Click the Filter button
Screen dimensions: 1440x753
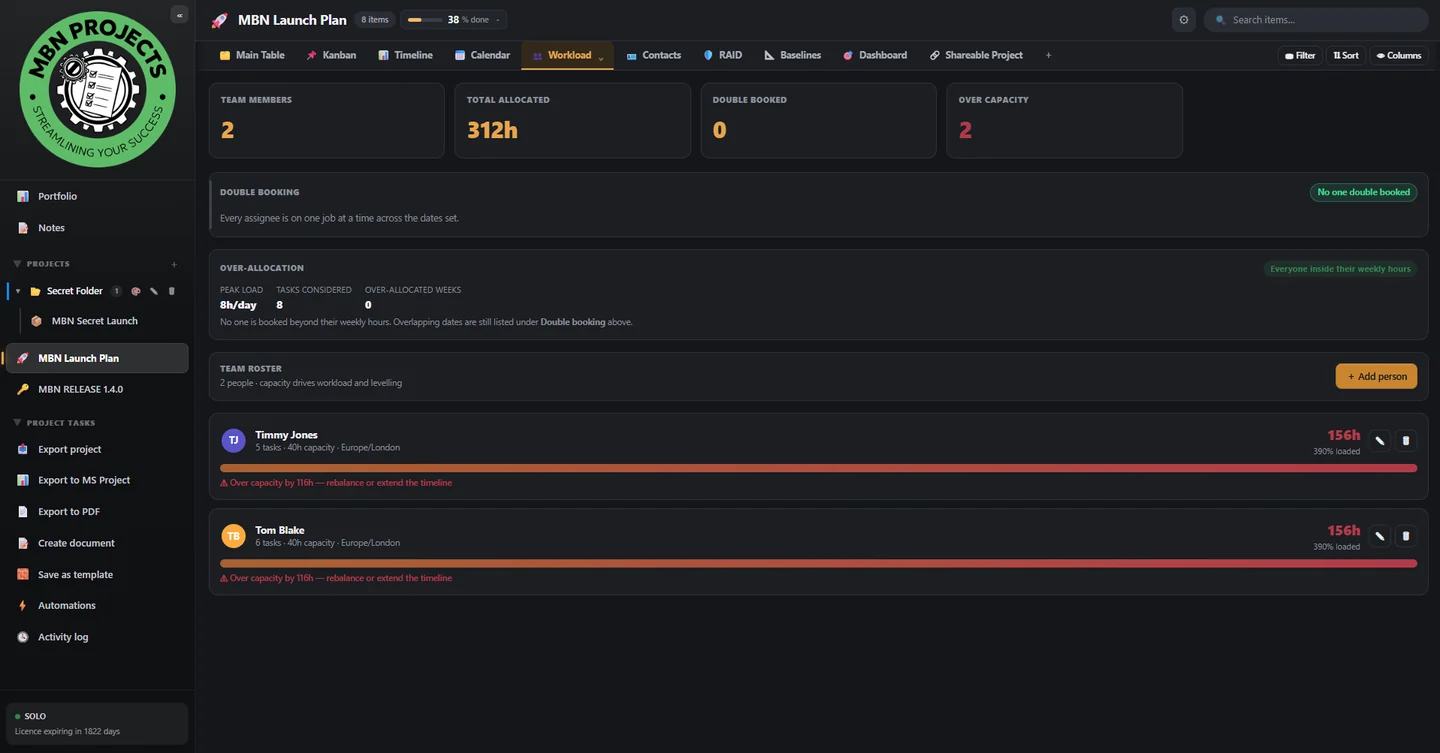(x=1300, y=55)
